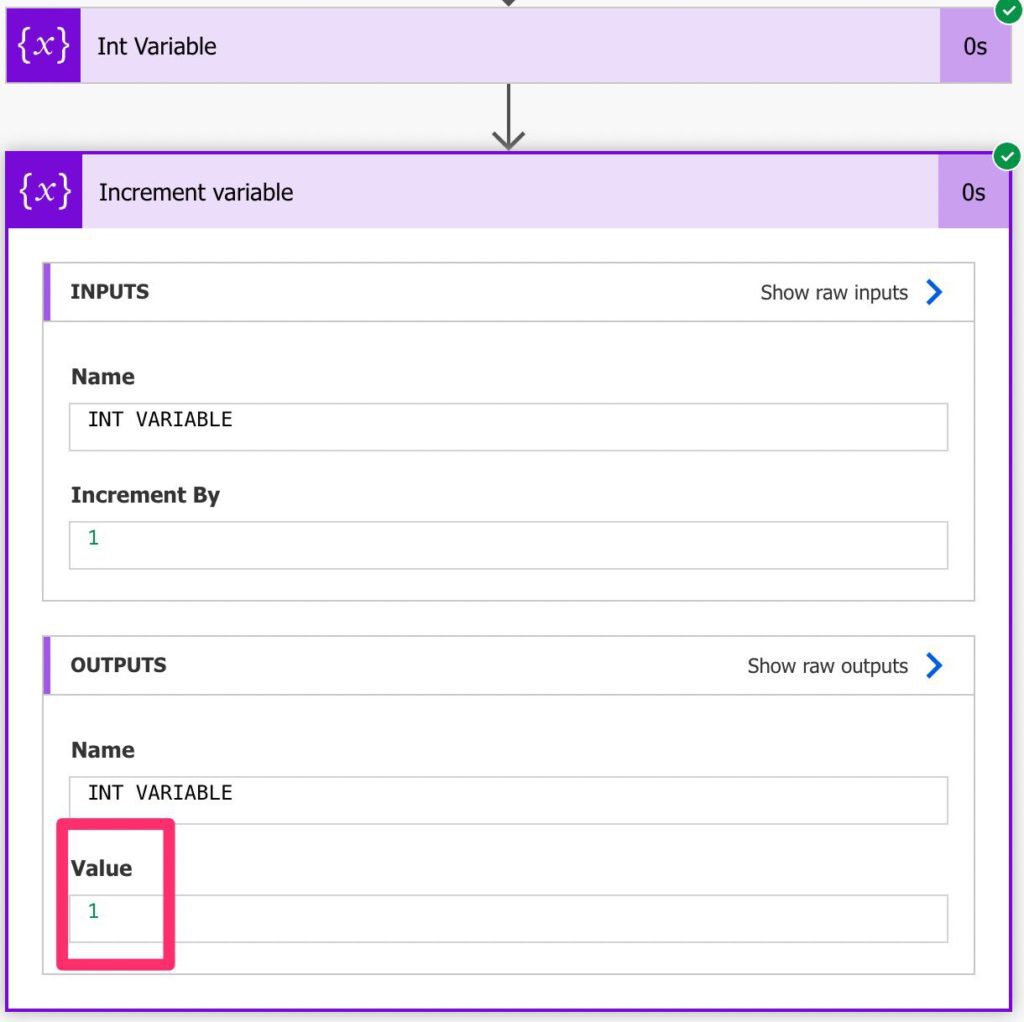Viewport: 1024px width, 1022px height.
Task: Click the blue chevron next to Show raw inputs
Action: (x=934, y=292)
